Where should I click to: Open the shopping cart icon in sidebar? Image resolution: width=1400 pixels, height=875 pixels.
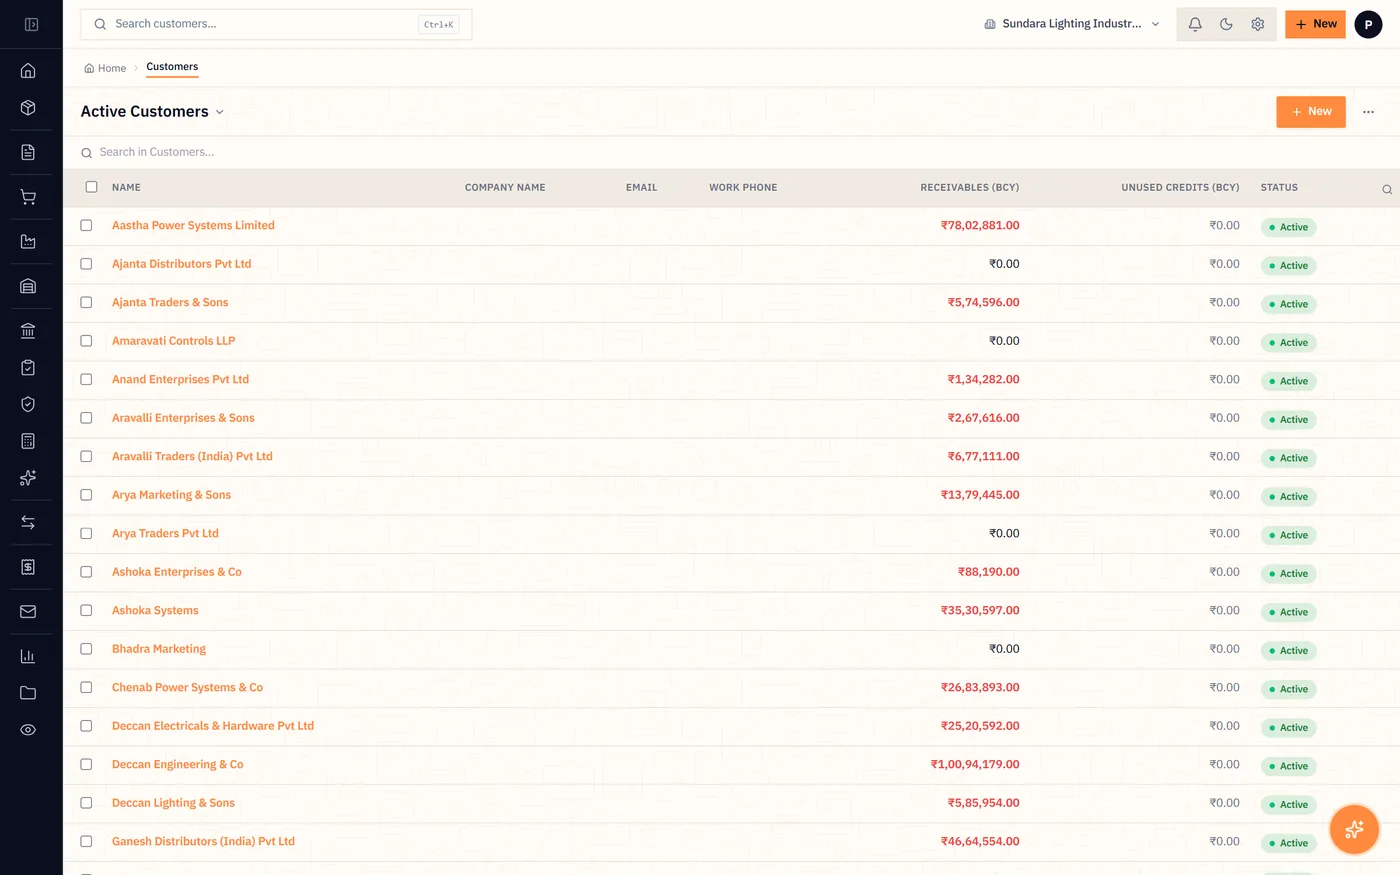(x=28, y=197)
